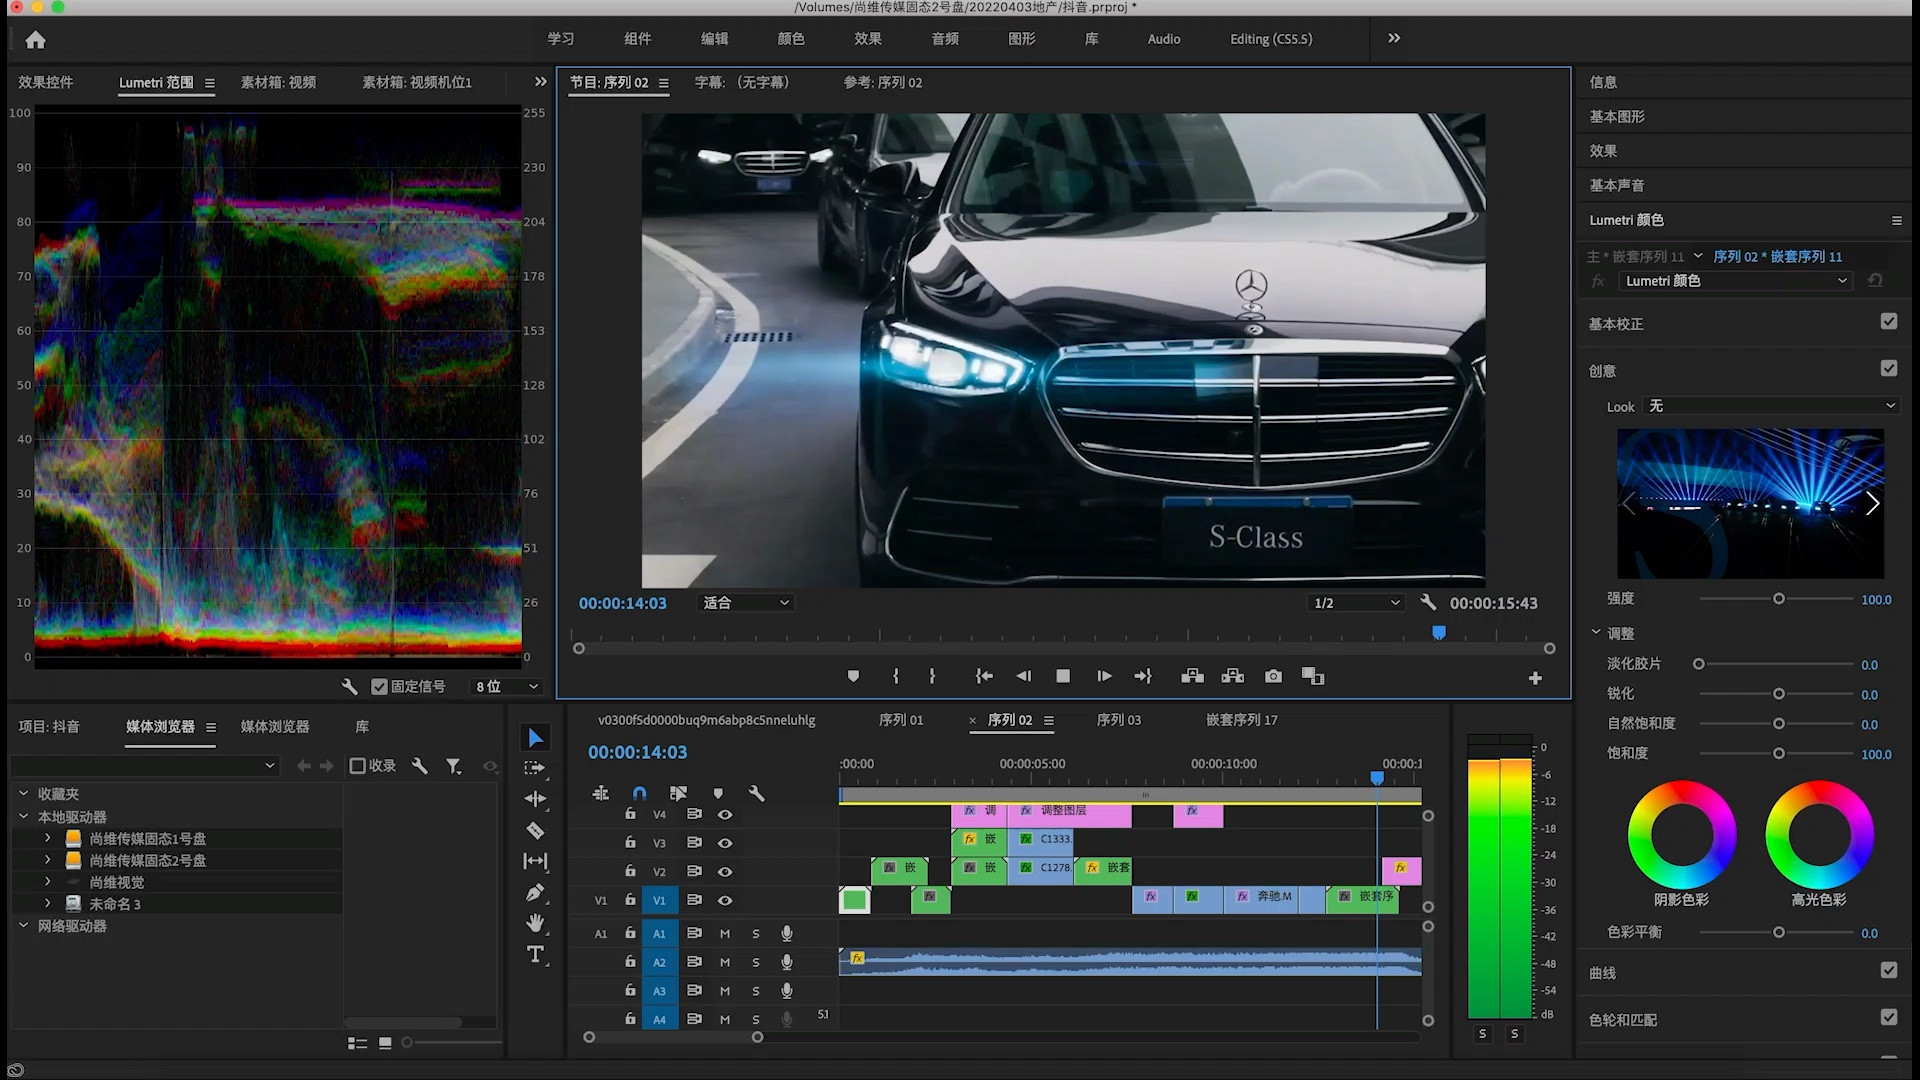Open the Essential Graphics panel
The height and width of the screenshot is (1080, 1920).
(1617, 116)
